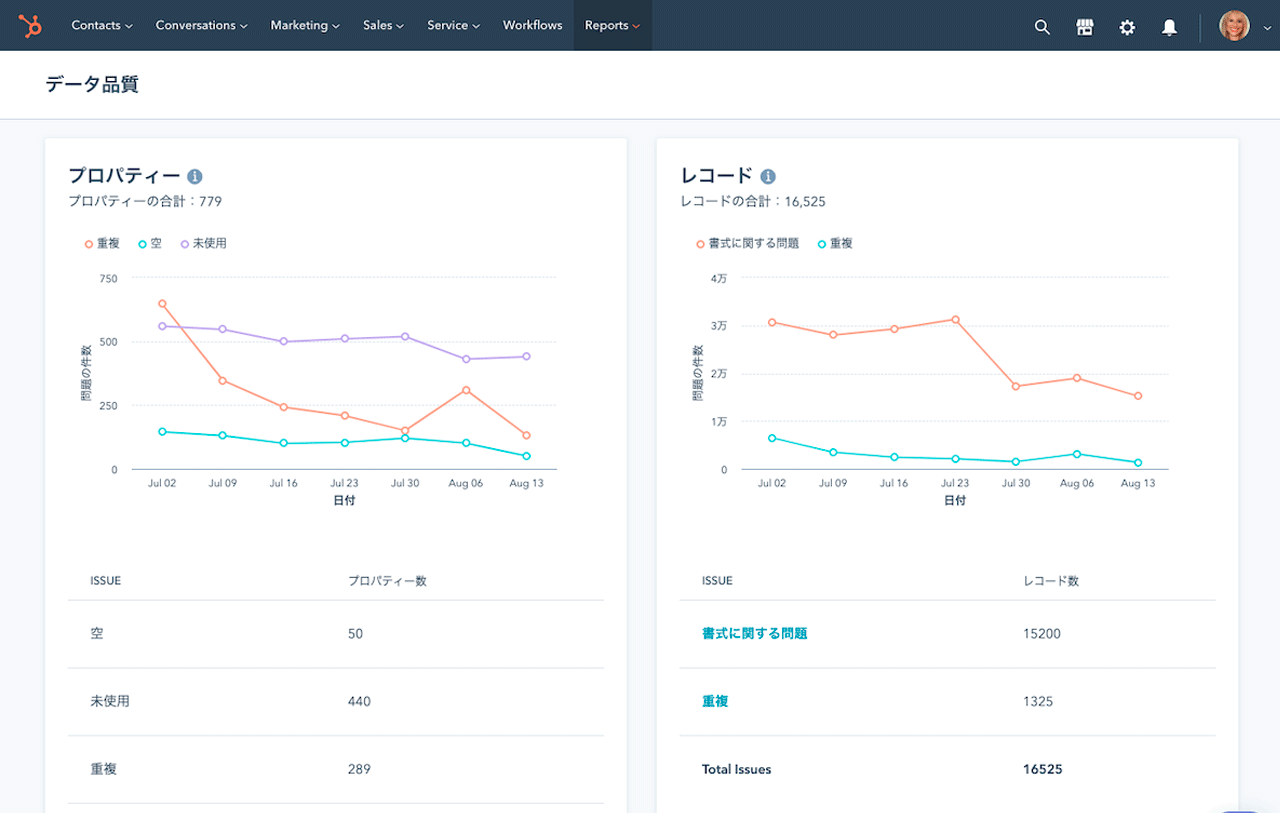Screen dimensions: 1280x813
Task: Click the HubSpot sprocket logo
Action: click(x=30, y=26)
